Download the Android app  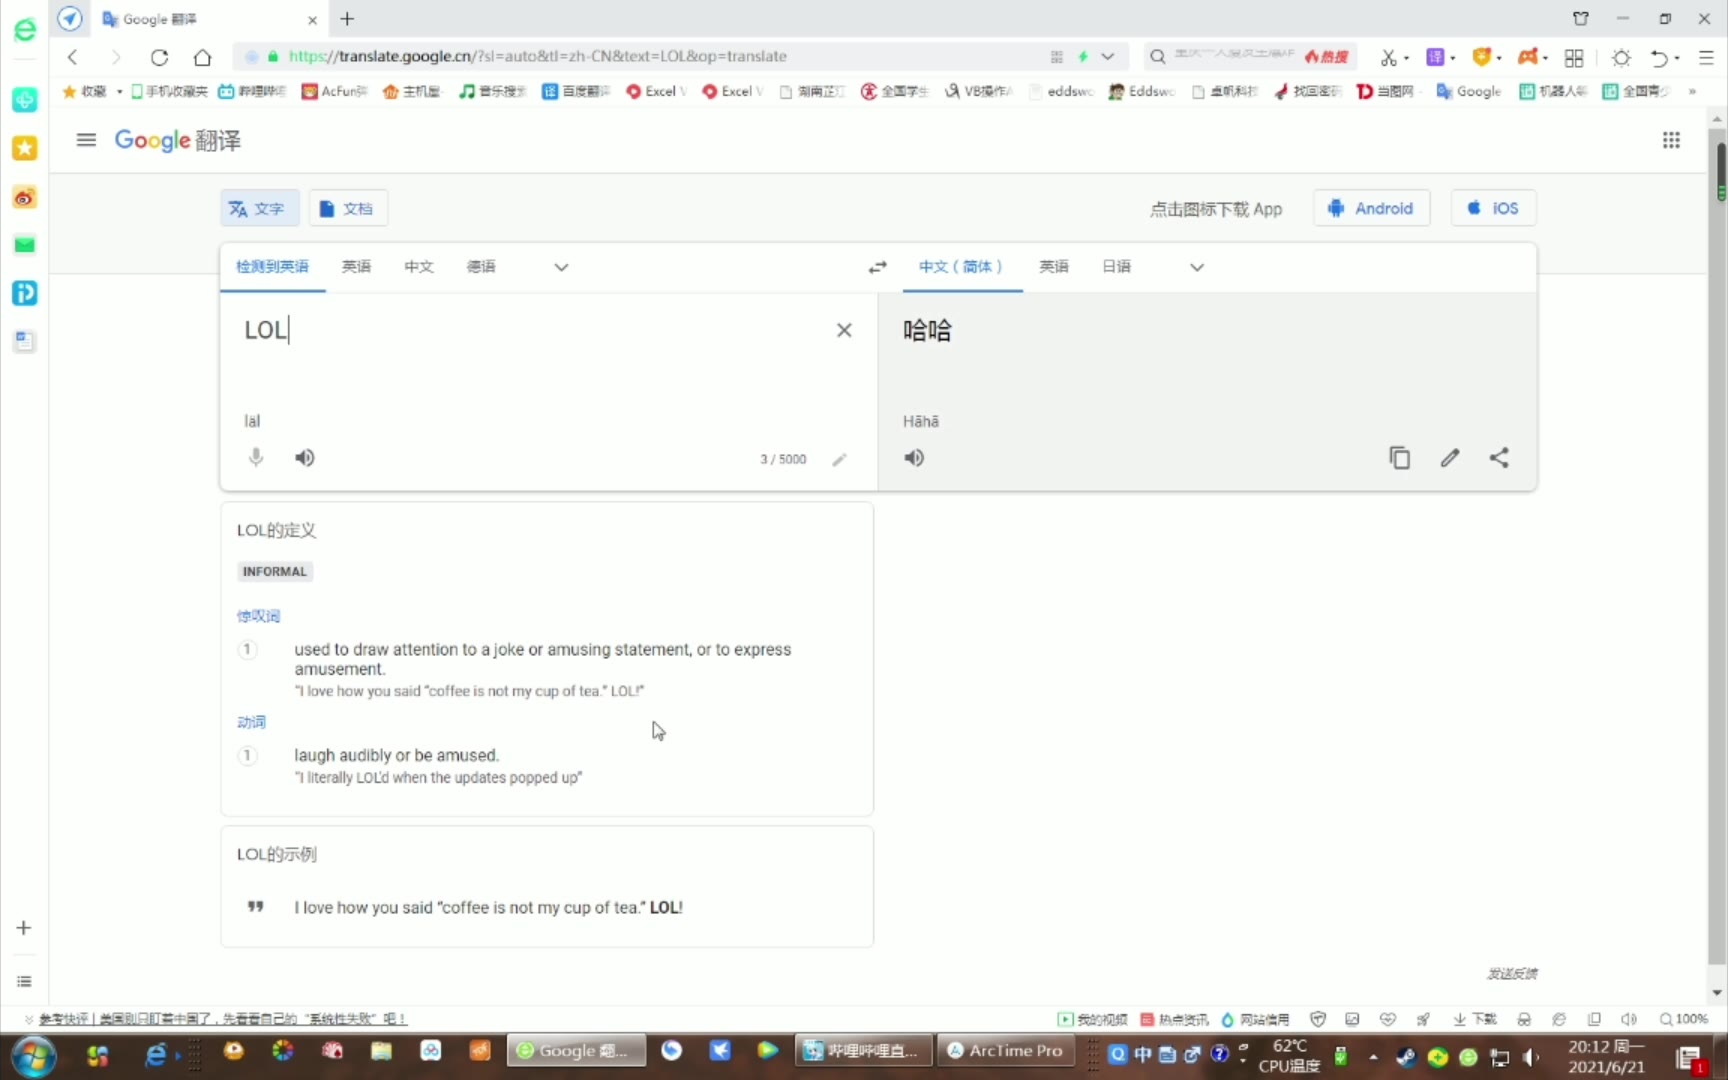pos(1371,208)
